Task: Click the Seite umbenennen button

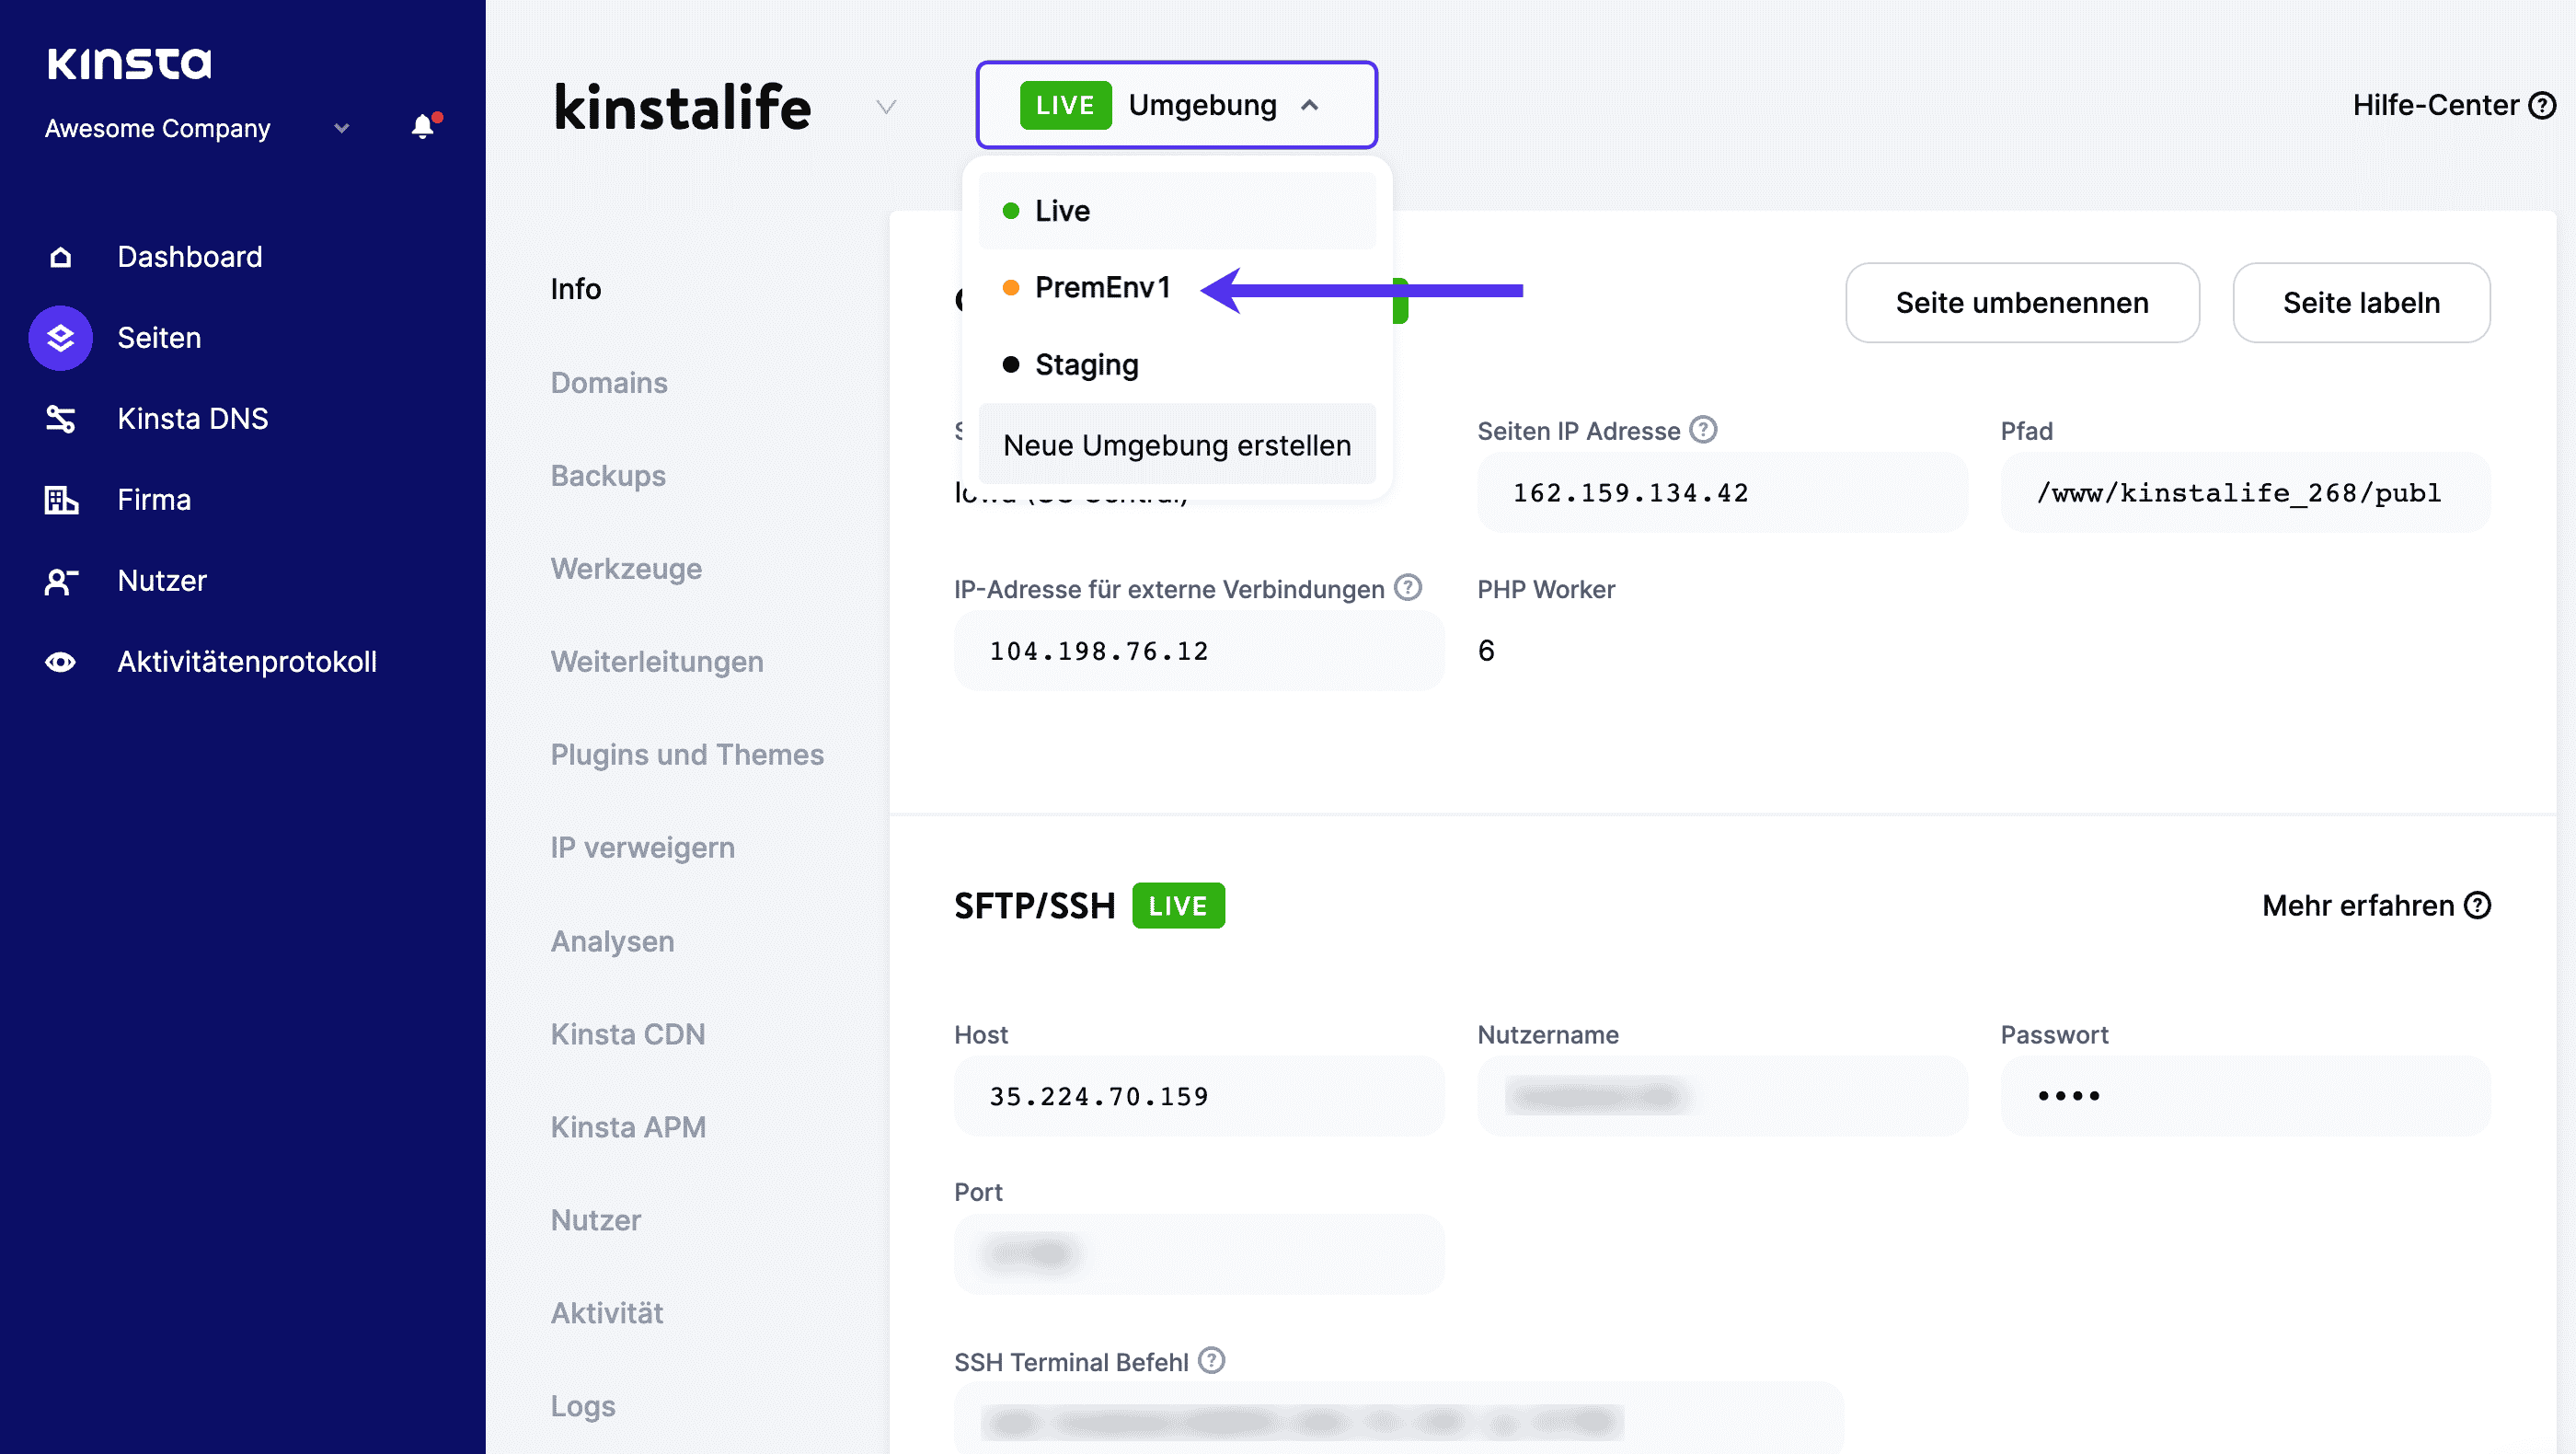Action: (x=2021, y=303)
